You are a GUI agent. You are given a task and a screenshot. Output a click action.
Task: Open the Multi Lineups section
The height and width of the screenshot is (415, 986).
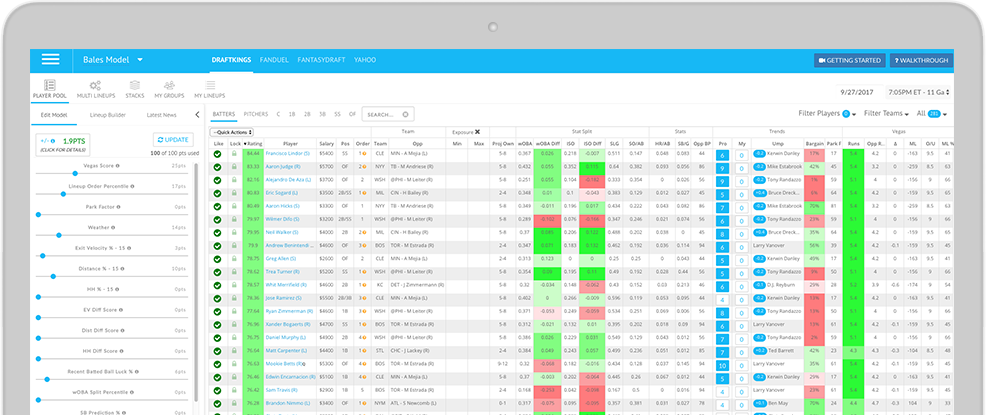click(95, 89)
